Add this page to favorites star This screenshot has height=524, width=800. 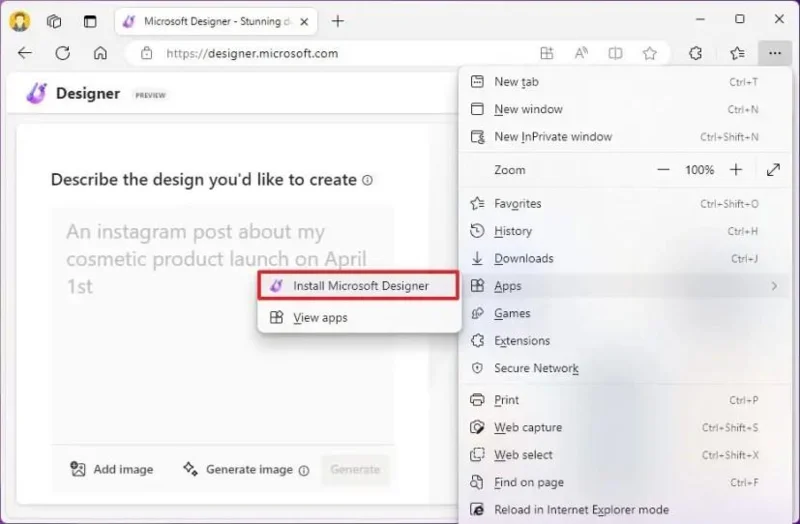click(x=649, y=53)
